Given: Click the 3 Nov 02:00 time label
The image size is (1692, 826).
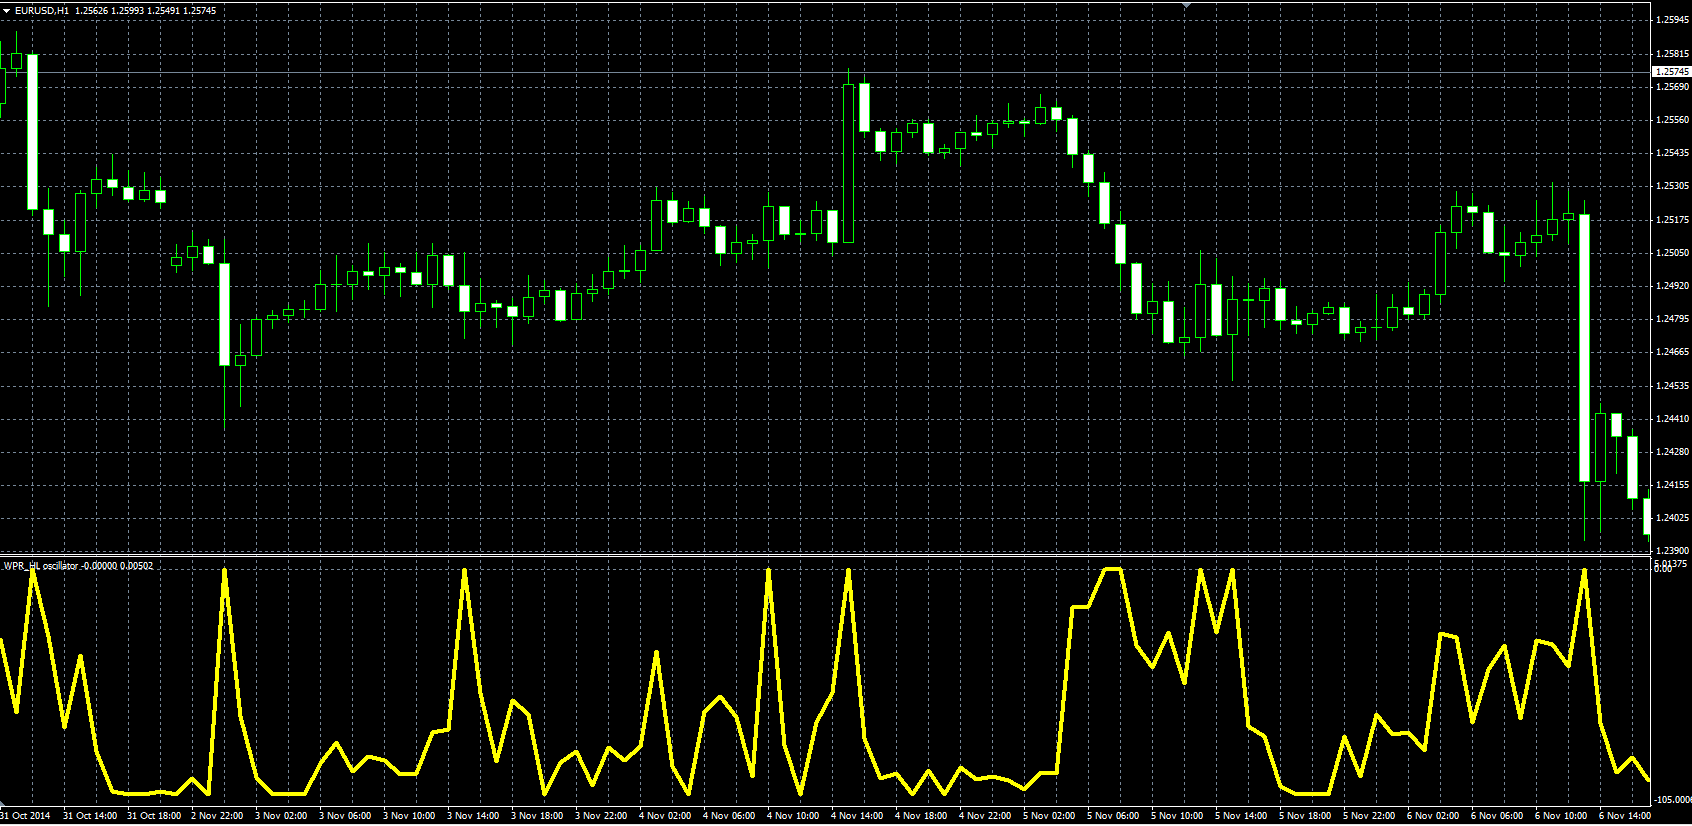Looking at the screenshot, I should tap(281, 816).
